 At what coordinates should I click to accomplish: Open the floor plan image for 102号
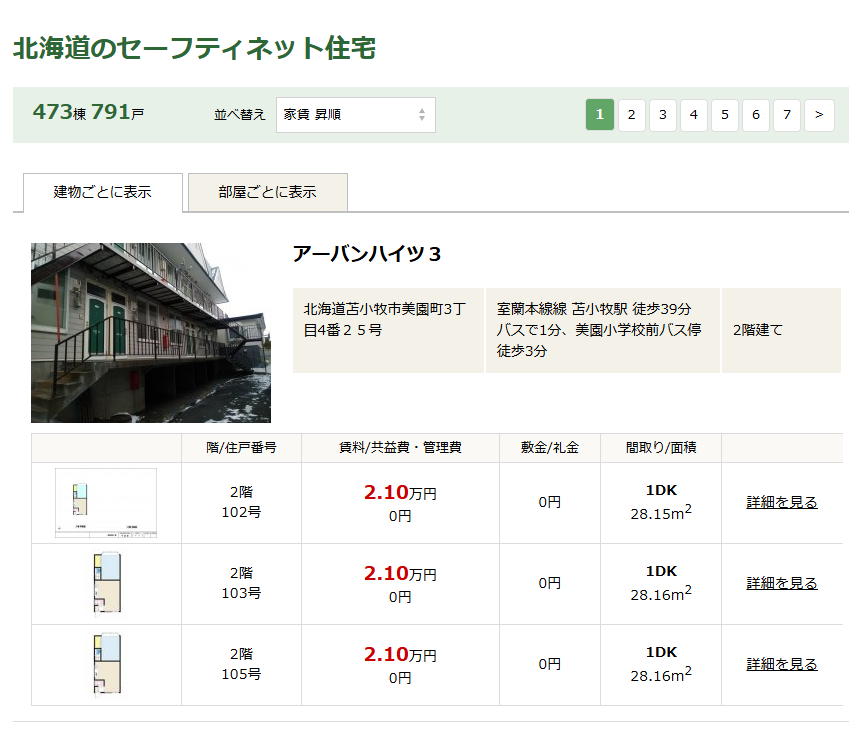point(105,502)
